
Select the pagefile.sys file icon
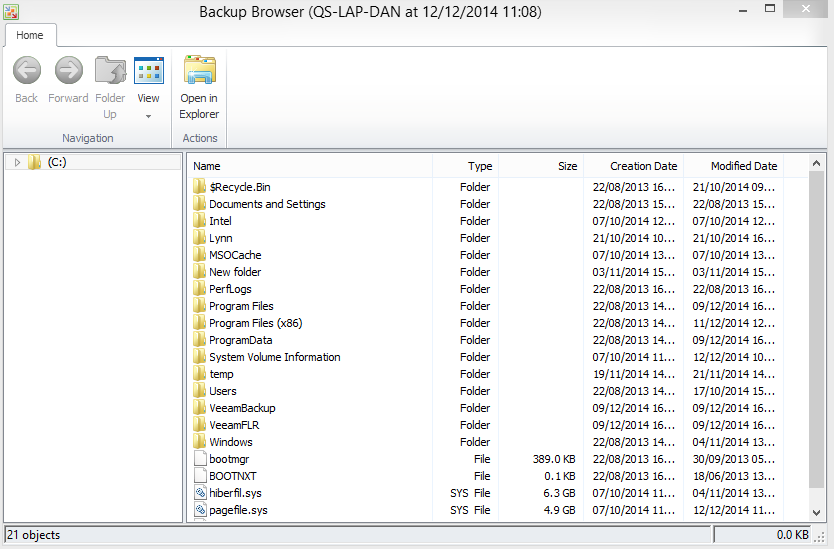(200, 510)
